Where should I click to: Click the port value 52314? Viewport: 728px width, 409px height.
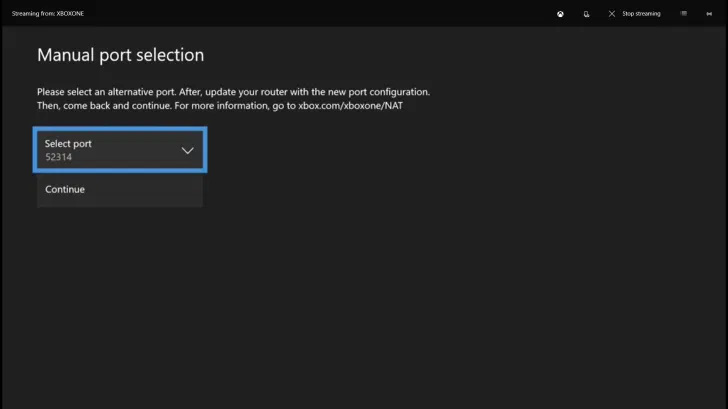pos(59,157)
